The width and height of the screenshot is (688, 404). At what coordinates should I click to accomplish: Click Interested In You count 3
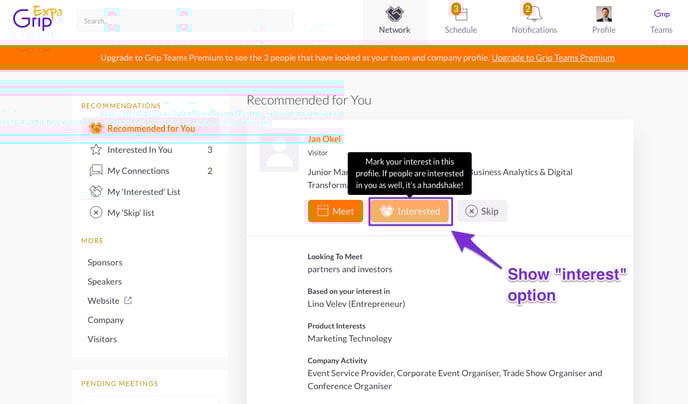click(210, 150)
